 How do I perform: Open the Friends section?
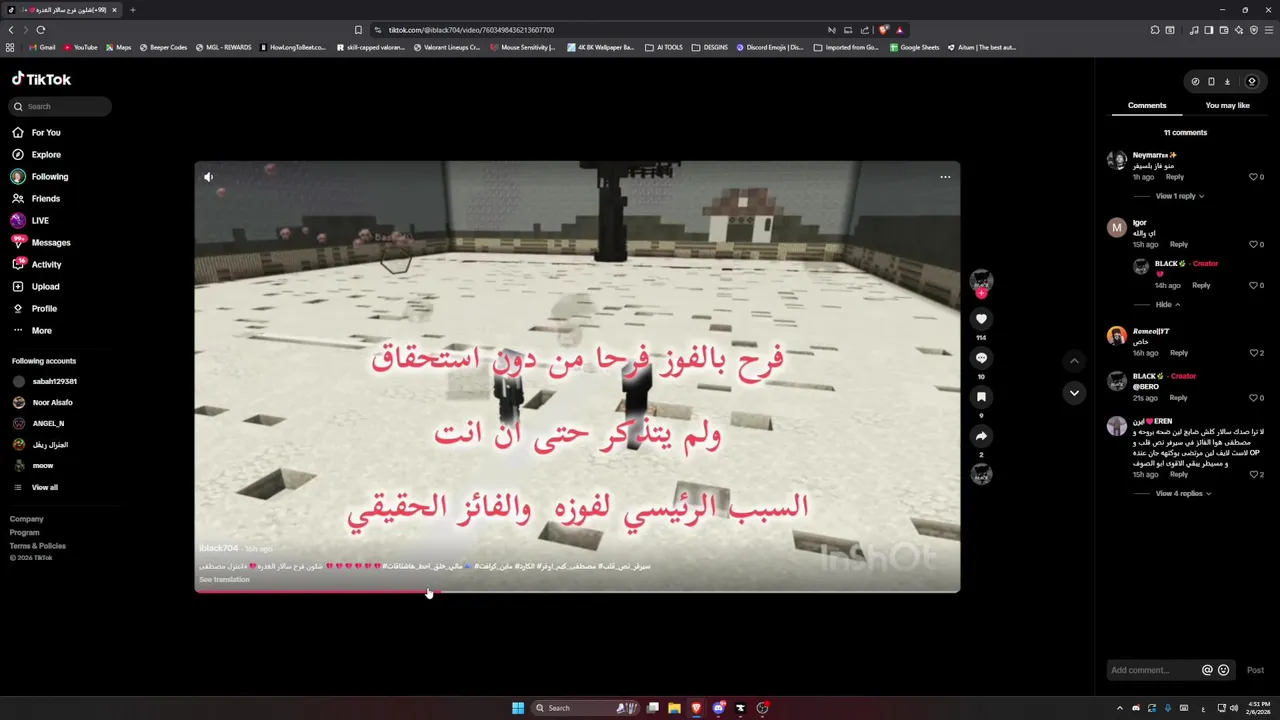[36, 199]
